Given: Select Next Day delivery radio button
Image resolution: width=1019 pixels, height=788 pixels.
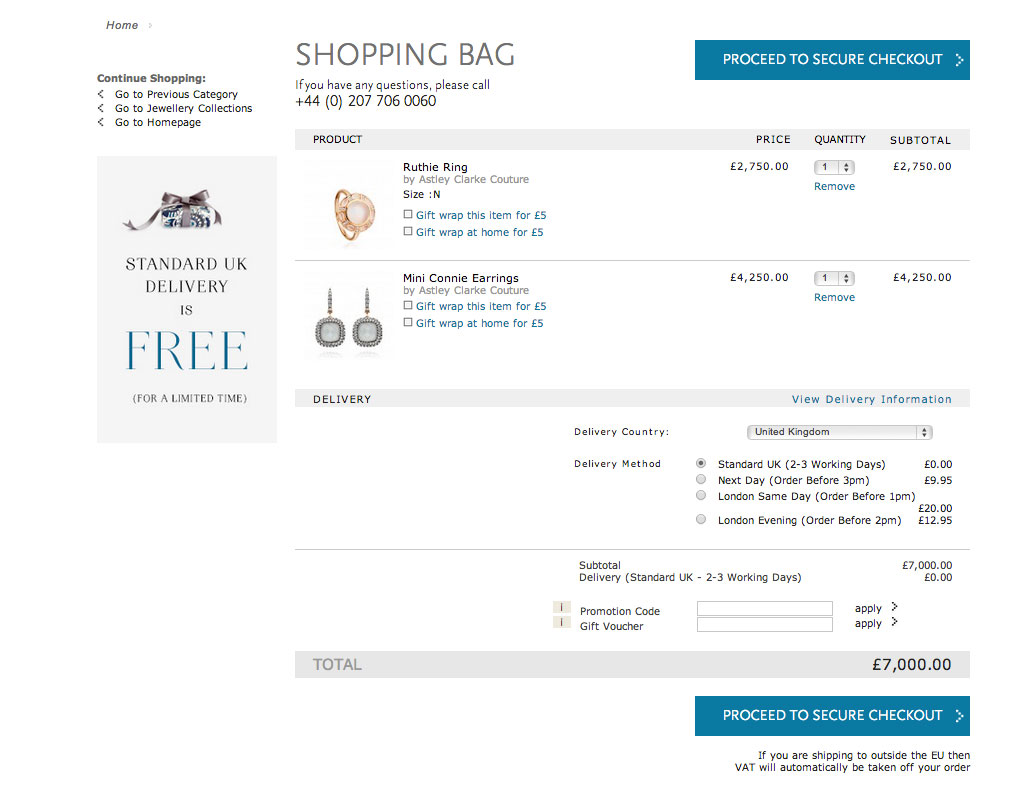Looking at the screenshot, I should pos(701,479).
